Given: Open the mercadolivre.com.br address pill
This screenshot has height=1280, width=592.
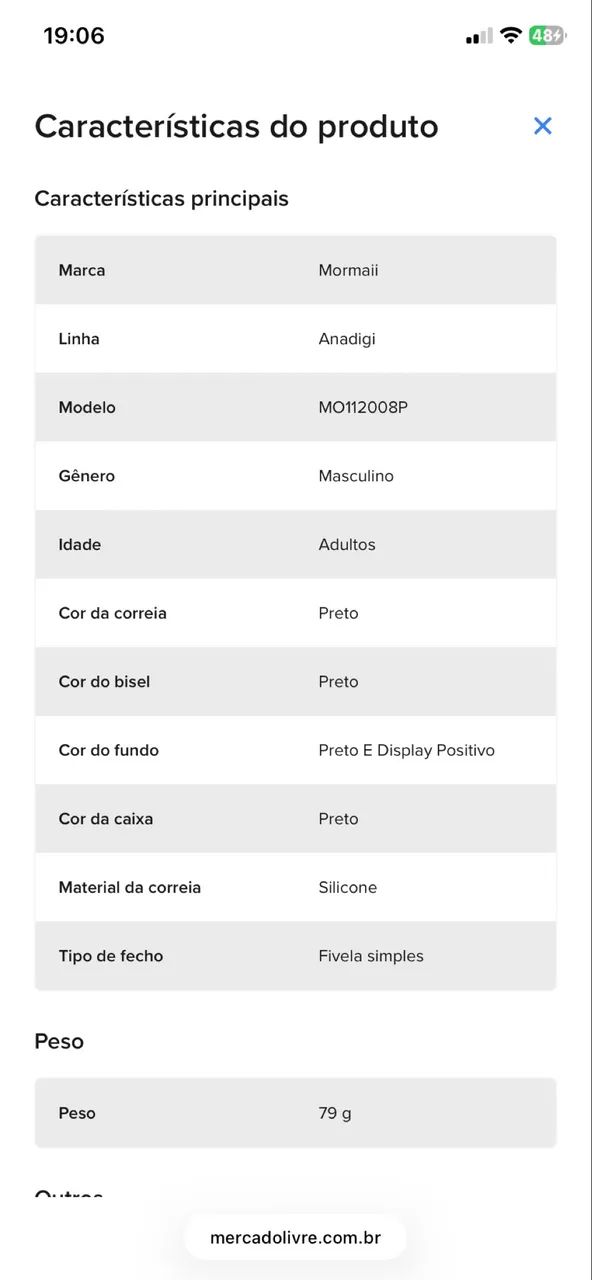Looking at the screenshot, I should [296, 1237].
